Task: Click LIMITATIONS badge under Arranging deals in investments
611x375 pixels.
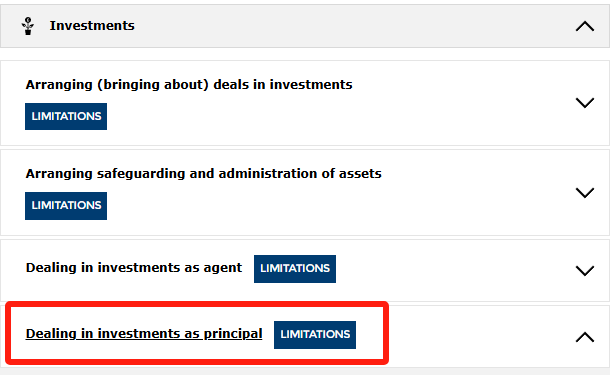Action: point(66,116)
